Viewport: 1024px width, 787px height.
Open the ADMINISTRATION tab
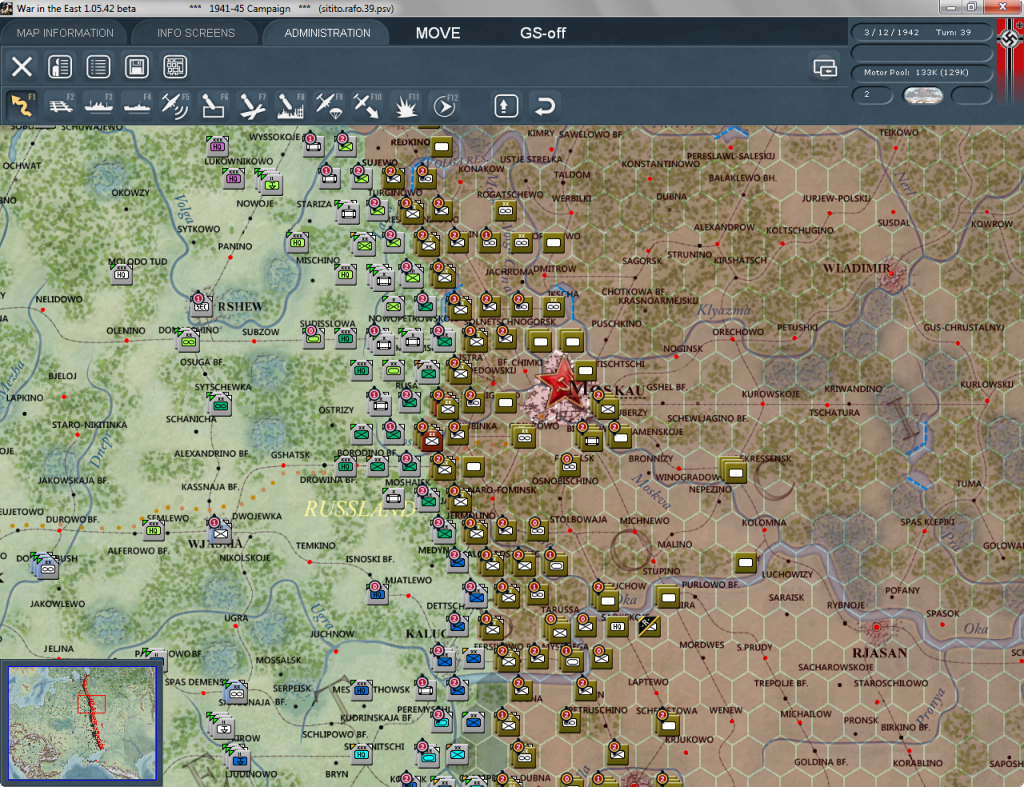point(327,33)
